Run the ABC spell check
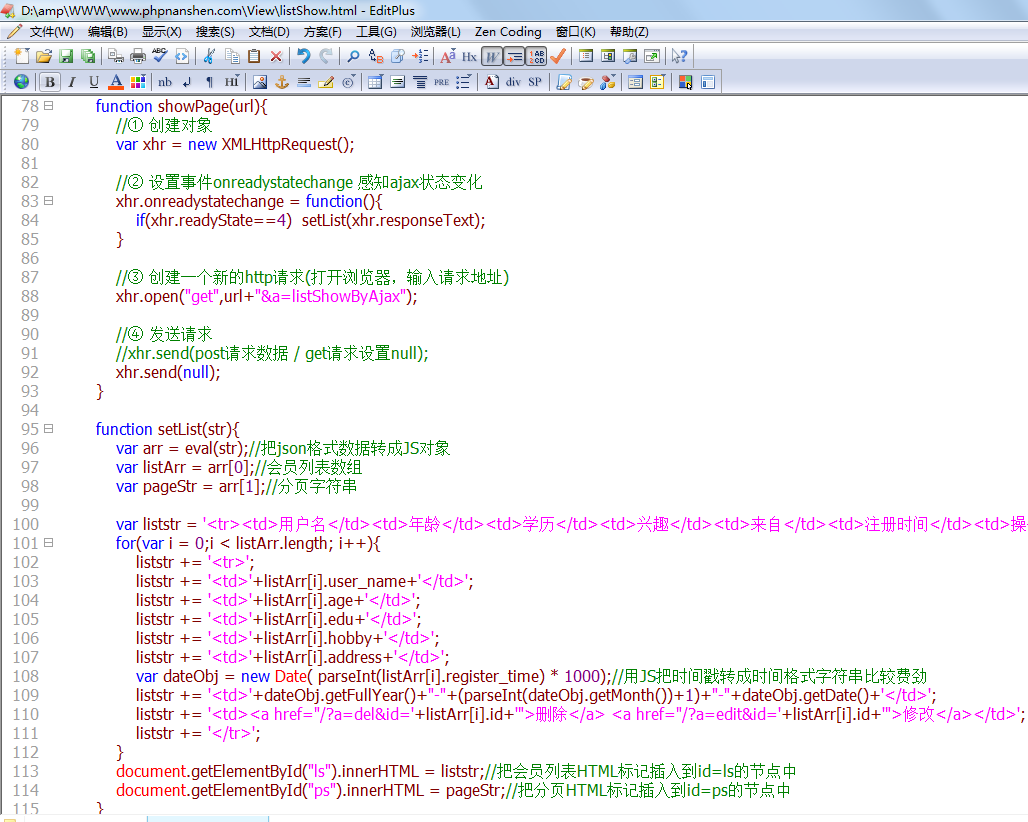The width and height of the screenshot is (1028, 822). pos(160,56)
